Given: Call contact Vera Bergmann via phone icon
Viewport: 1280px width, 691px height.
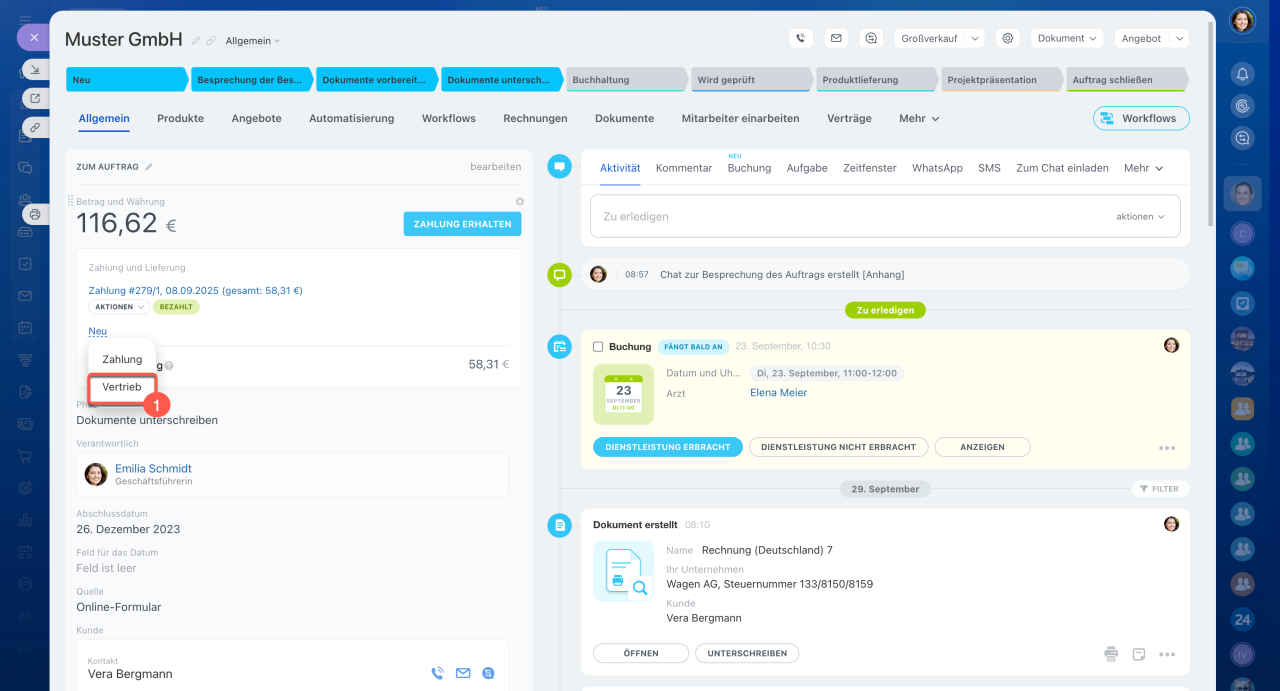Looking at the screenshot, I should tap(437, 674).
